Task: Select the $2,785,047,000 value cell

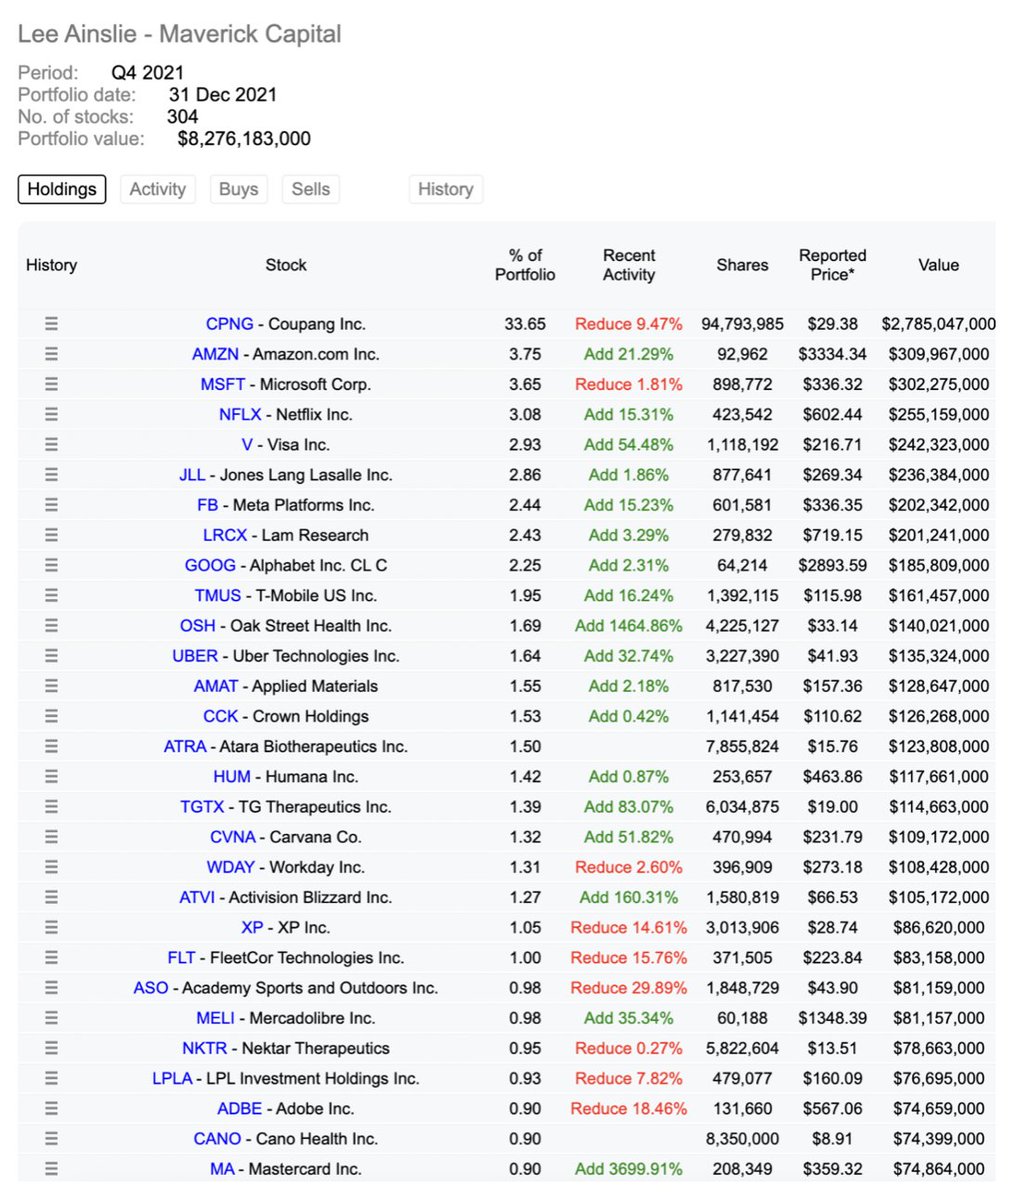Action: click(938, 324)
